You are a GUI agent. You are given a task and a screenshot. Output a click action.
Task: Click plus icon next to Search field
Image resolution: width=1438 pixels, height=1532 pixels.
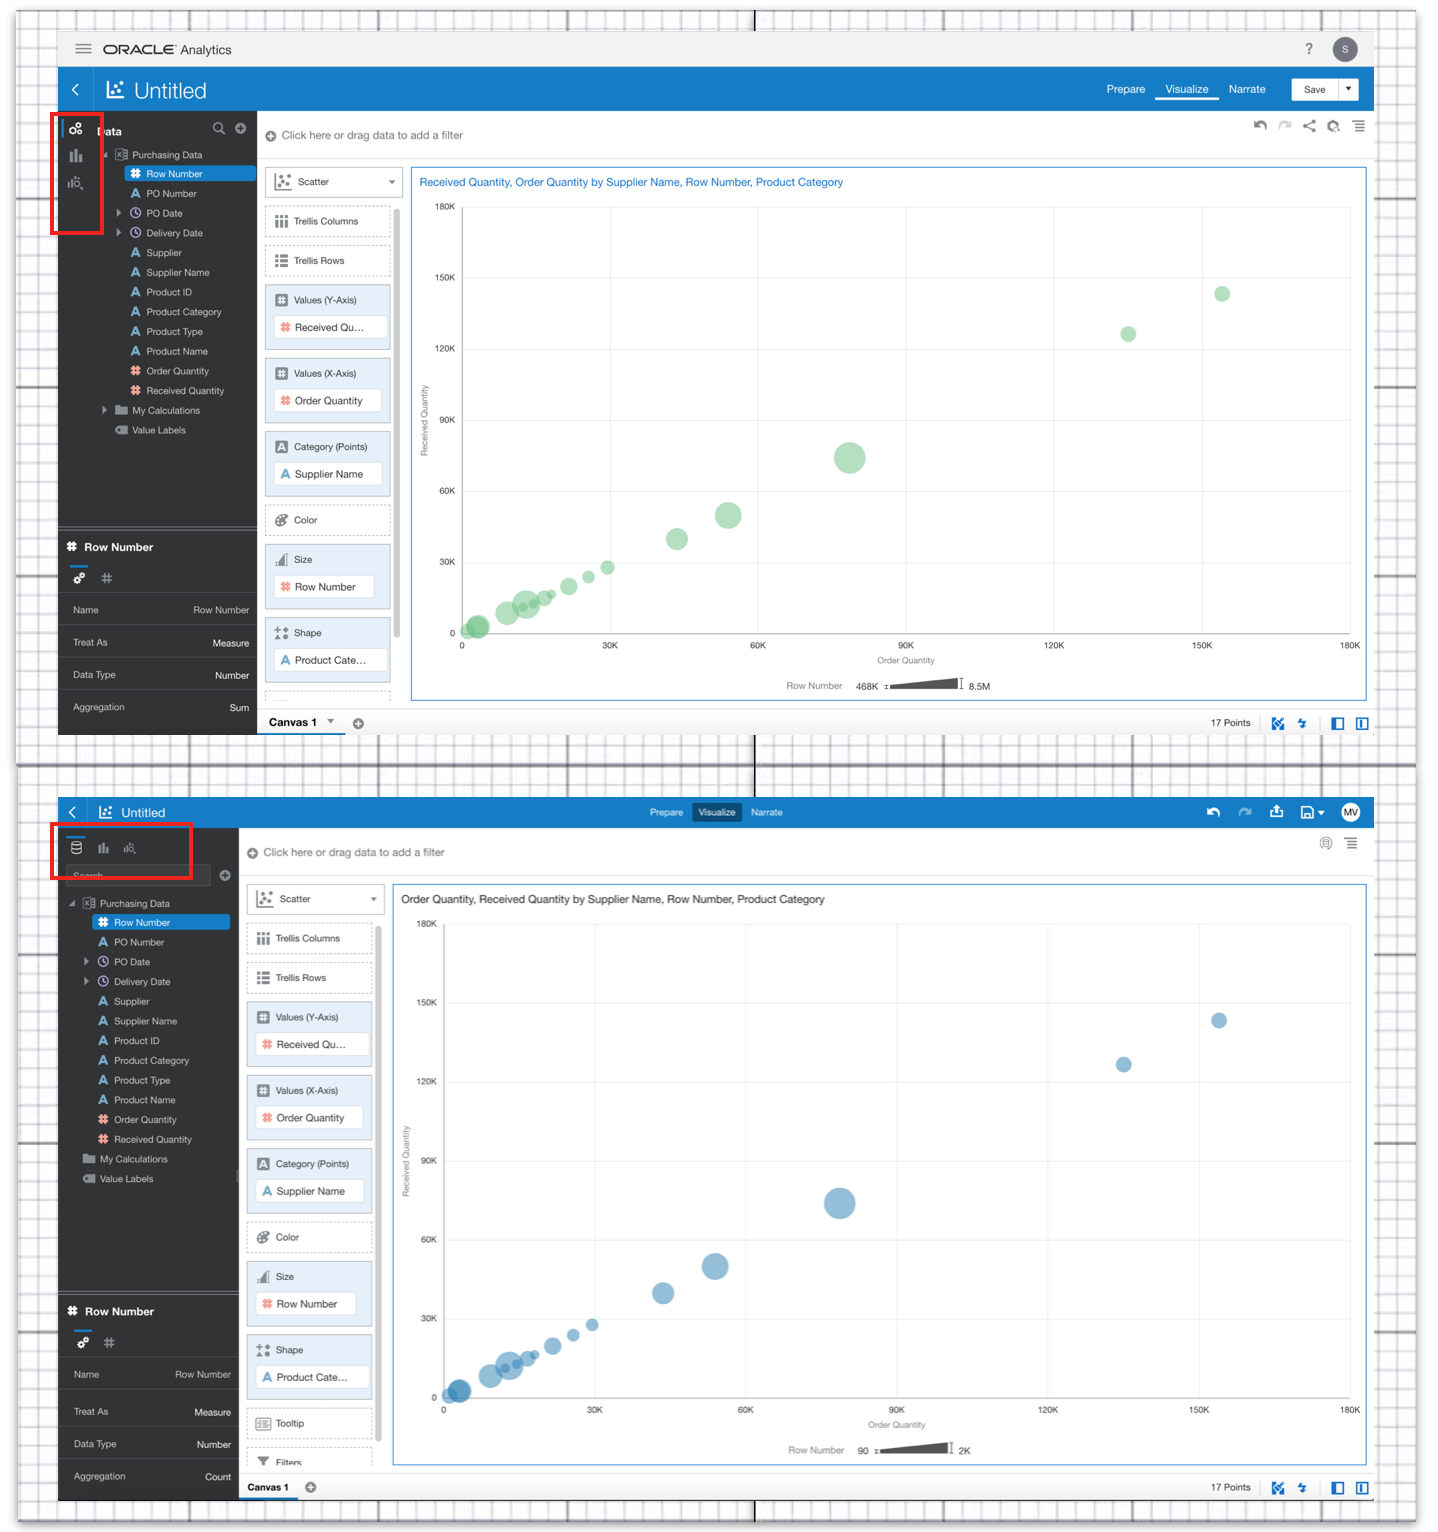[x=225, y=875]
